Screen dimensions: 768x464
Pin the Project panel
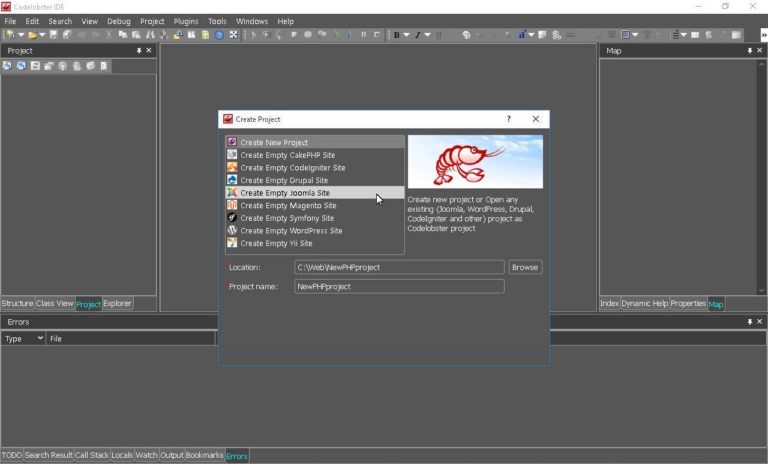click(x=139, y=50)
